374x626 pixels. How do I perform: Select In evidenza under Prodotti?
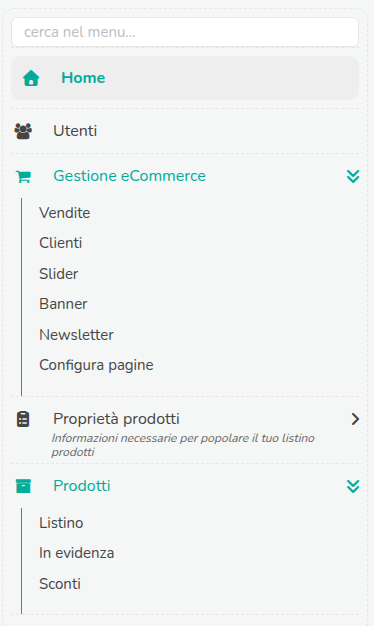[77, 553]
